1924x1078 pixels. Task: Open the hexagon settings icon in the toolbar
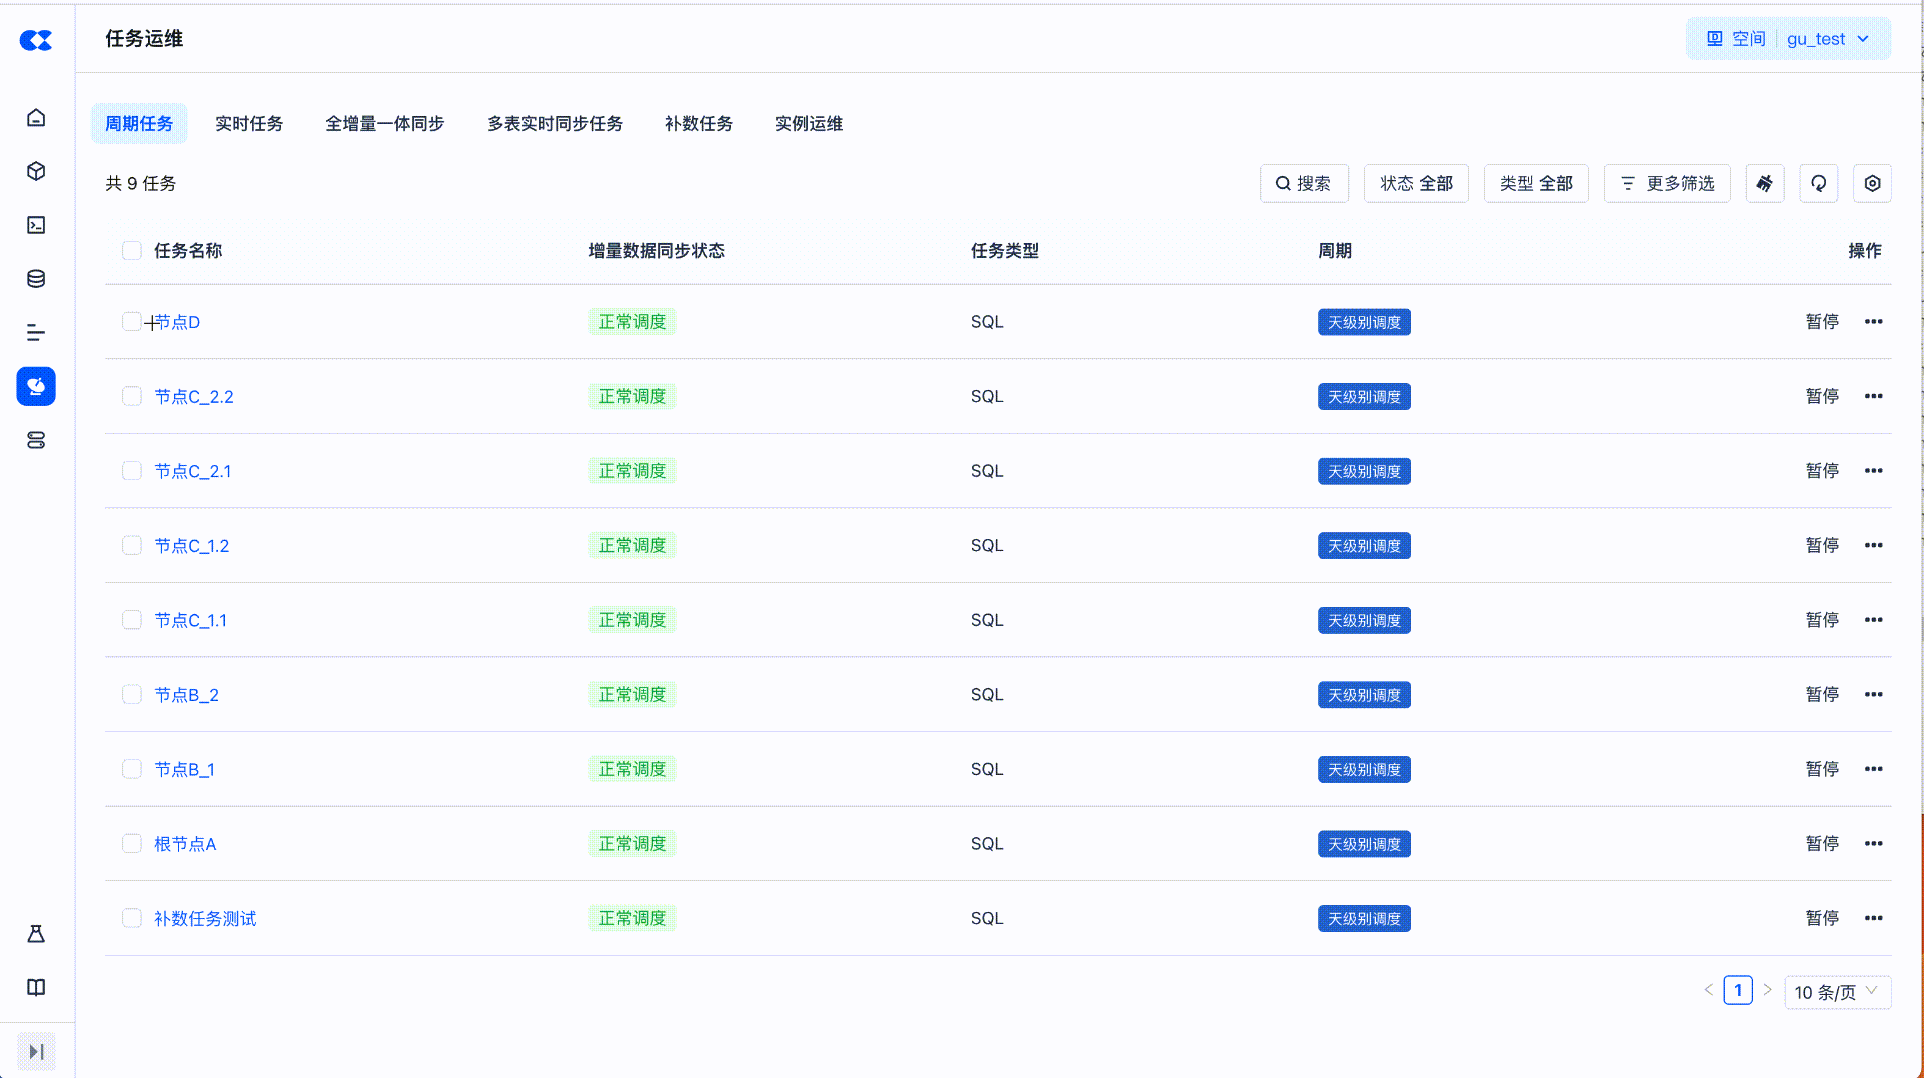click(1872, 183)
